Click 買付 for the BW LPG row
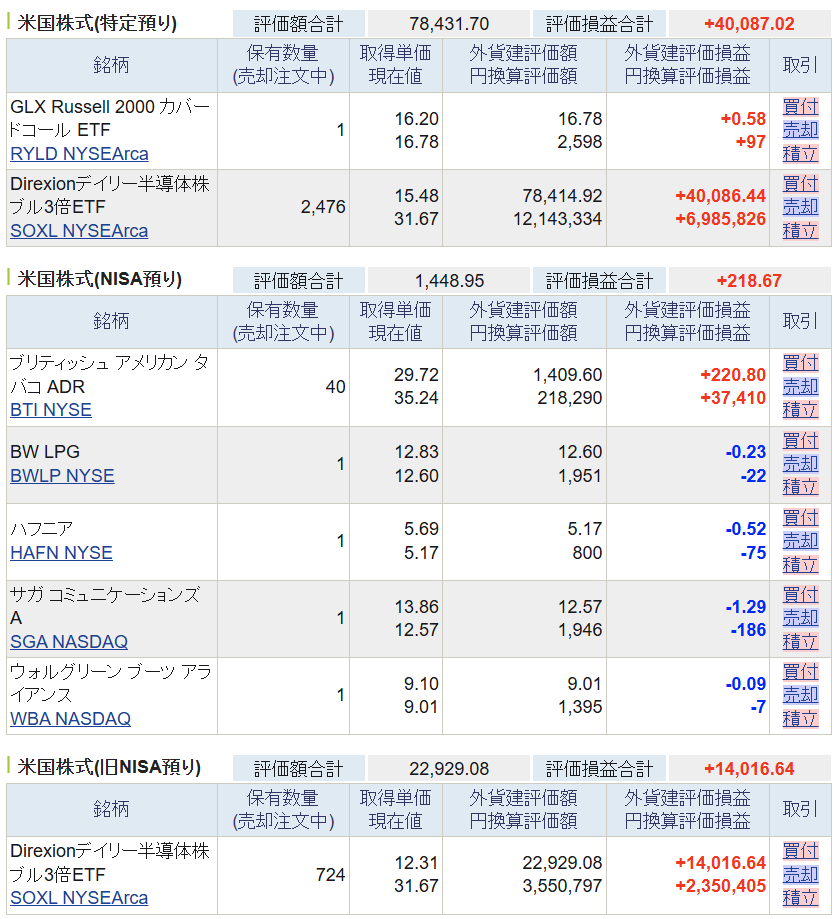834x919 pixels. pos(800,440)
